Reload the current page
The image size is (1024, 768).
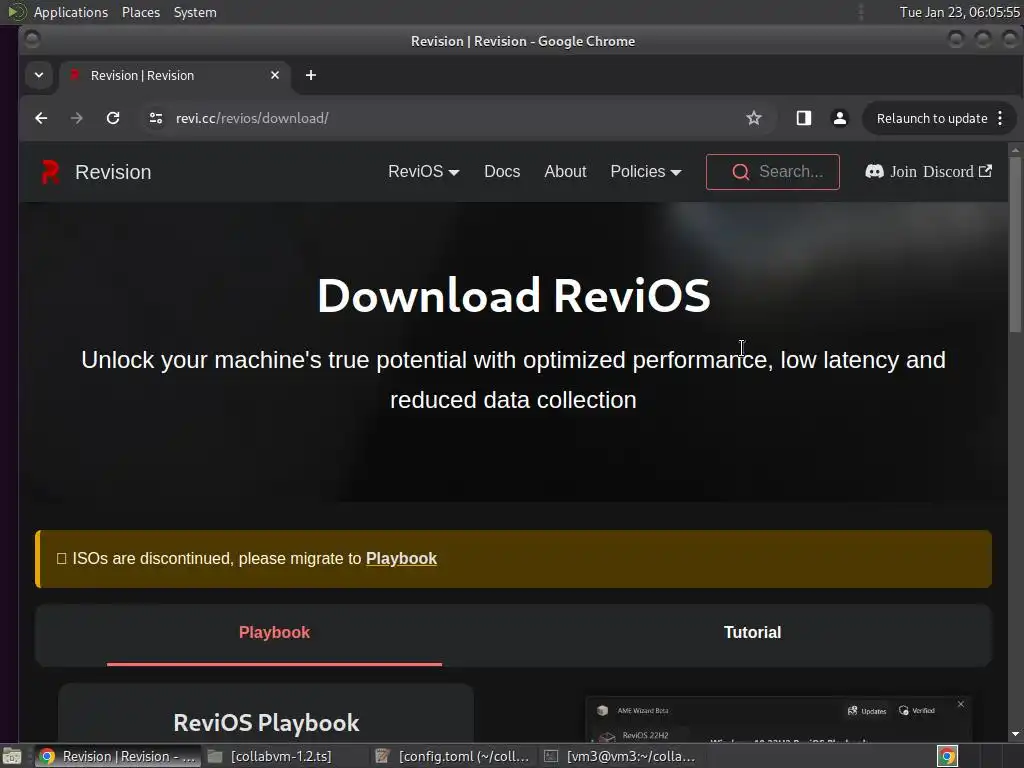(x=113, y=118)
